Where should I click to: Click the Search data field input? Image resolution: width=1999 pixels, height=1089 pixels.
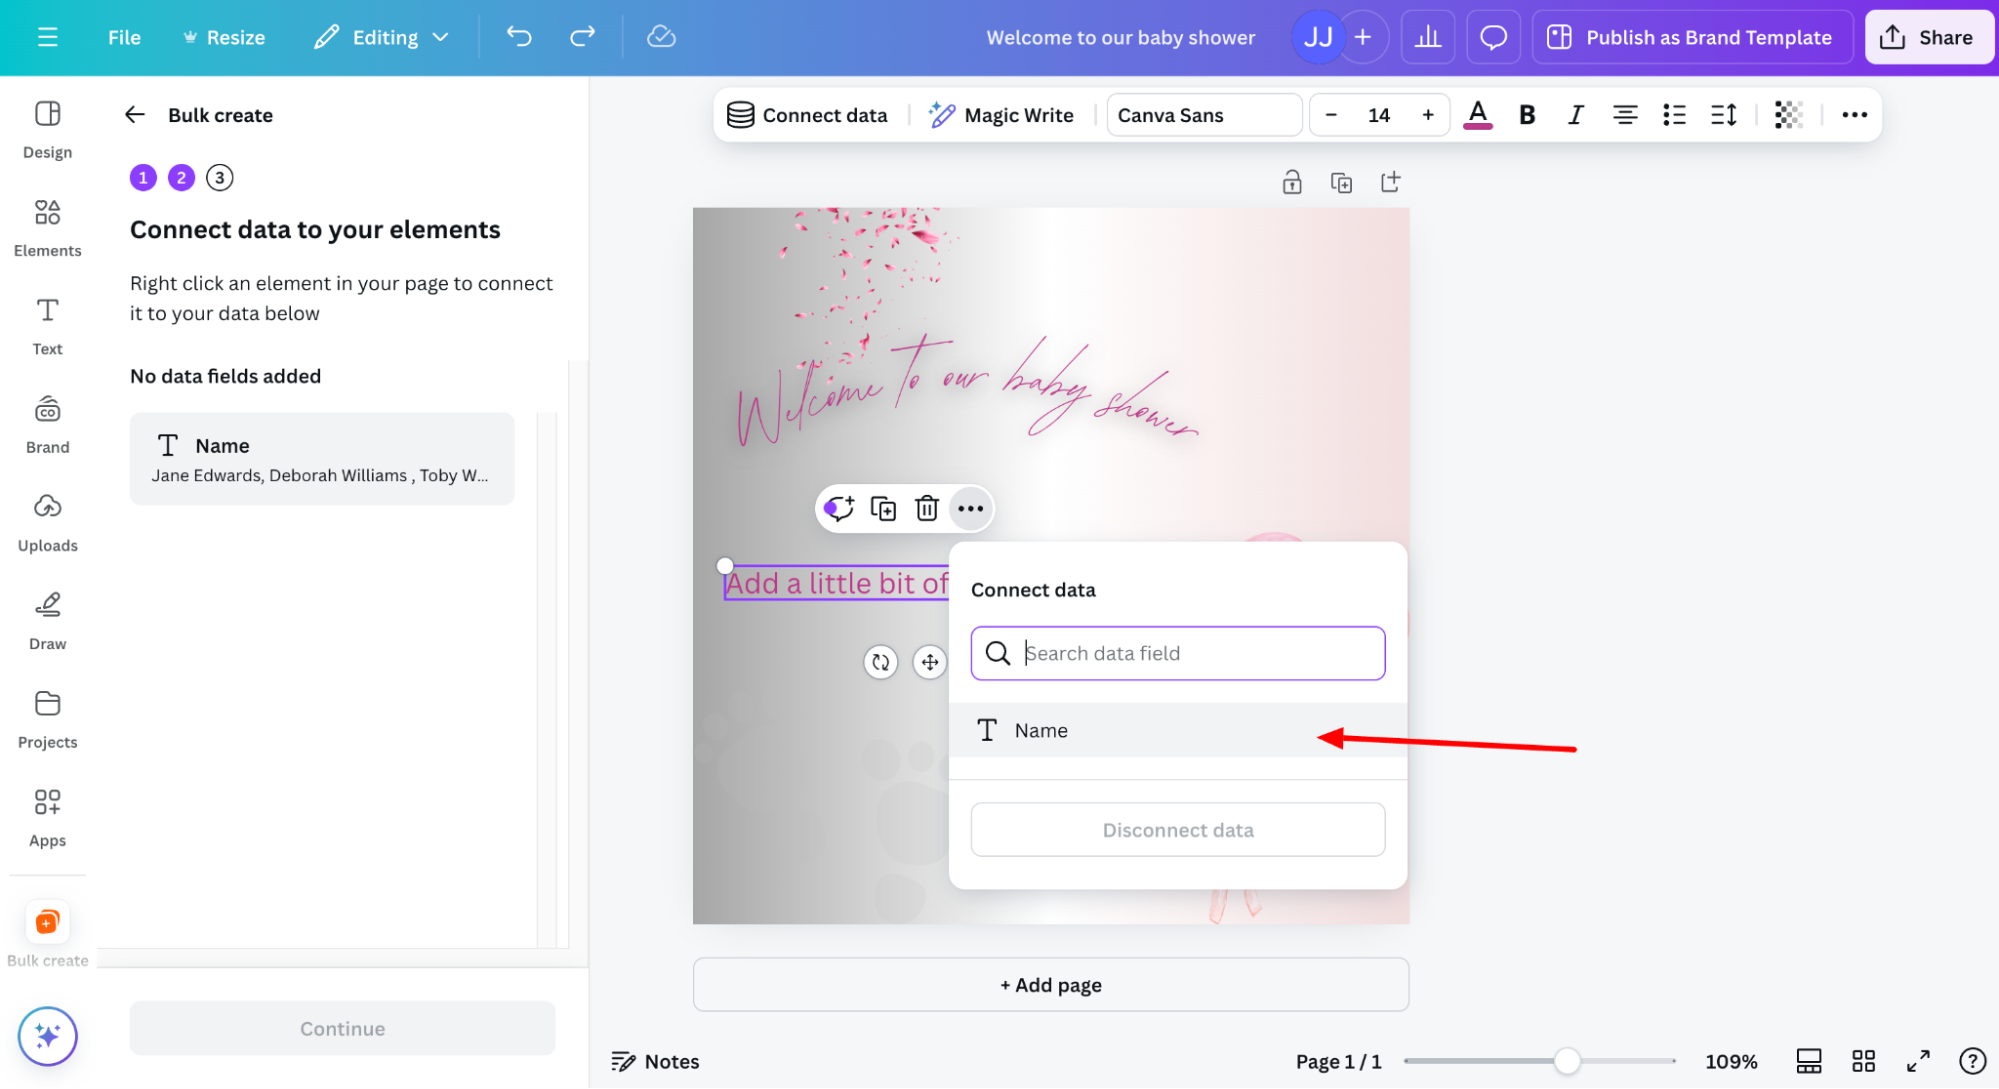(1177, 653)
